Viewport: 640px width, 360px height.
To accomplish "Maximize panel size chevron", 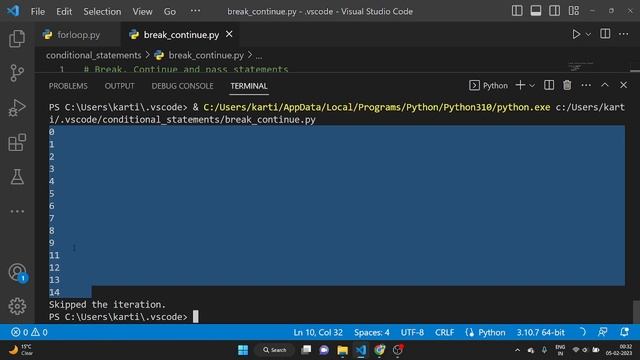I will click(604, 85).
